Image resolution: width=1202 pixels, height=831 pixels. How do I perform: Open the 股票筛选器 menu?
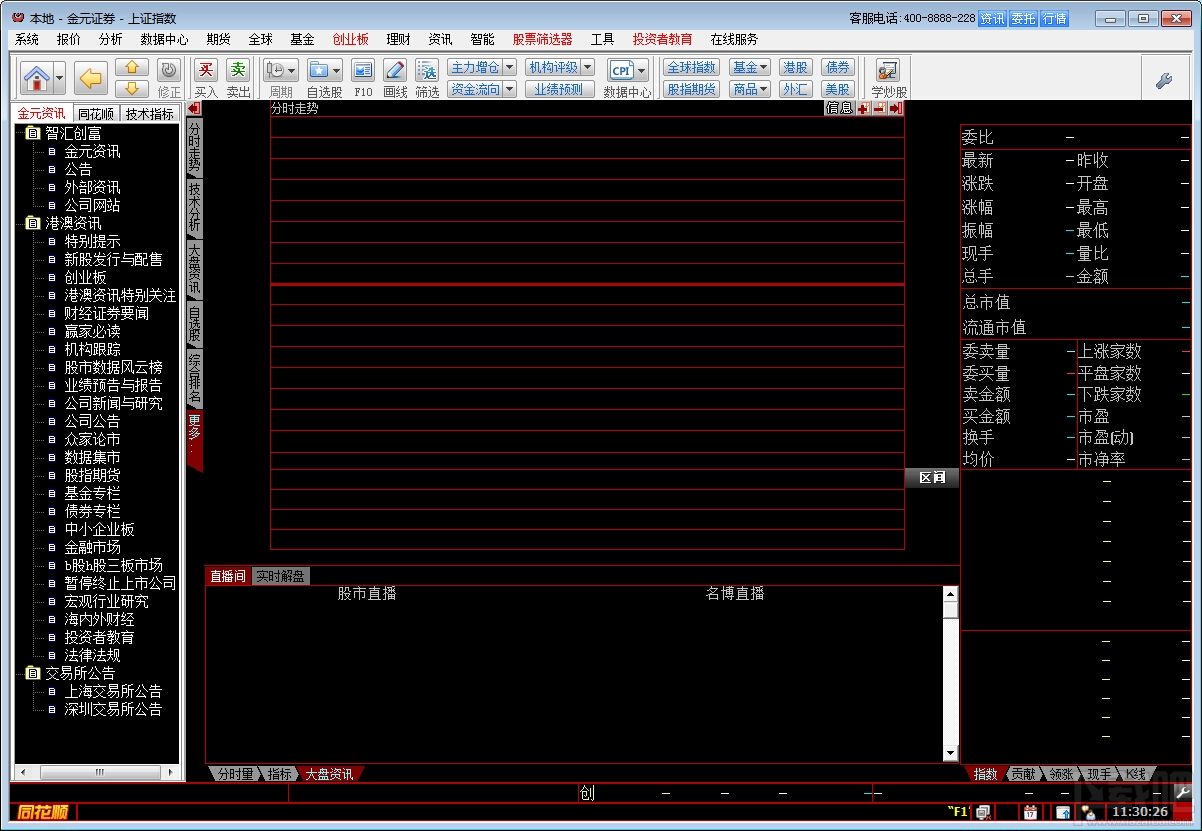543,39
